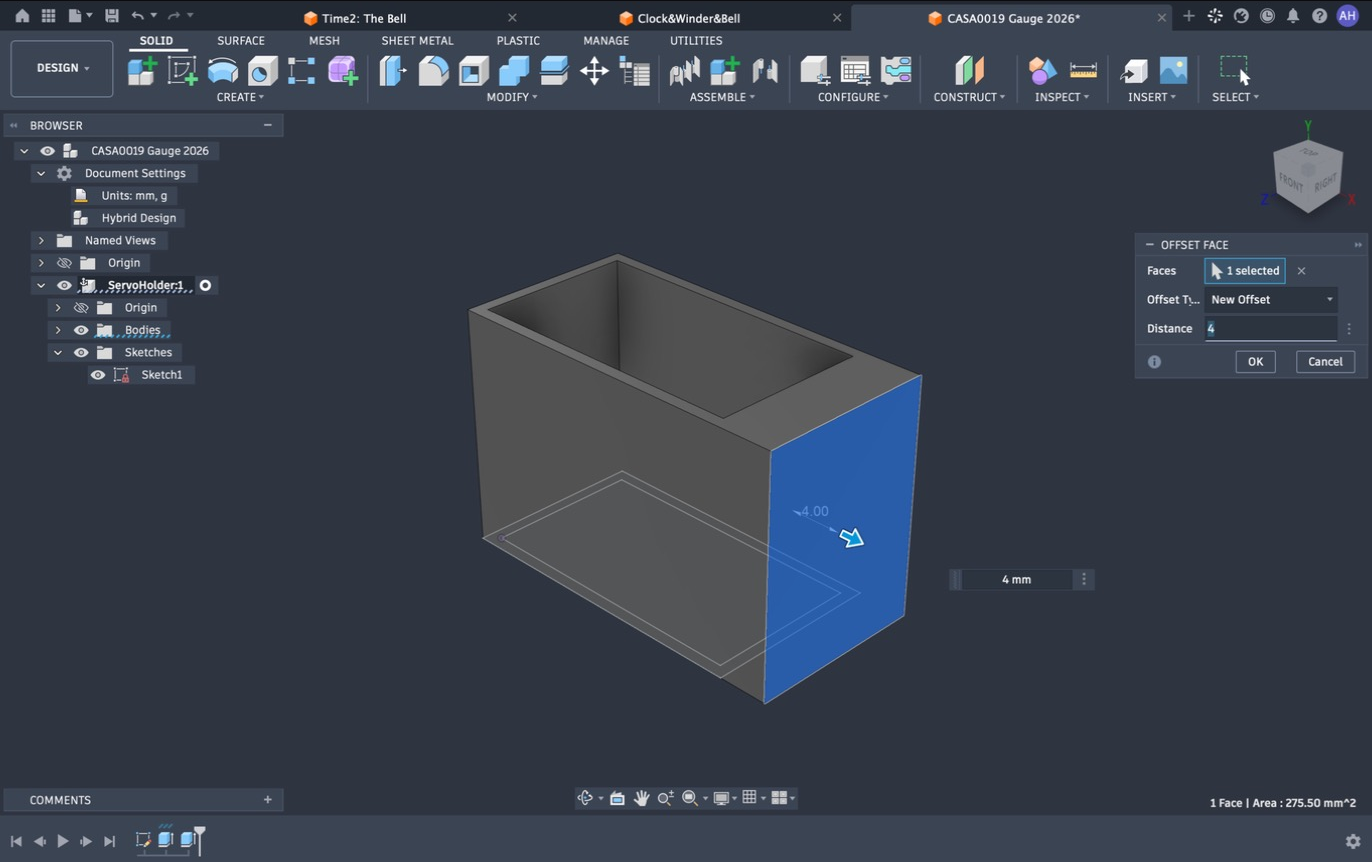The width and height of the screenshot is (1372, 862).
Task: Open the Data Panel grid icon
Action: click(48, 16)
